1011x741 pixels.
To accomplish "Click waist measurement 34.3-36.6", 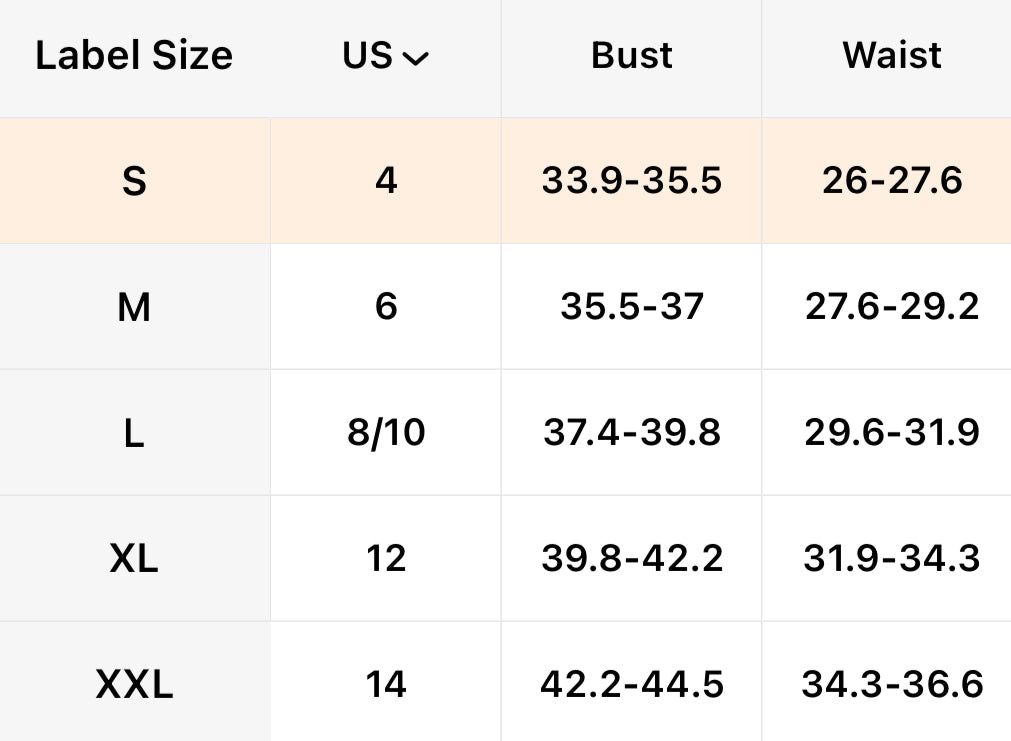I will point(892,685).
